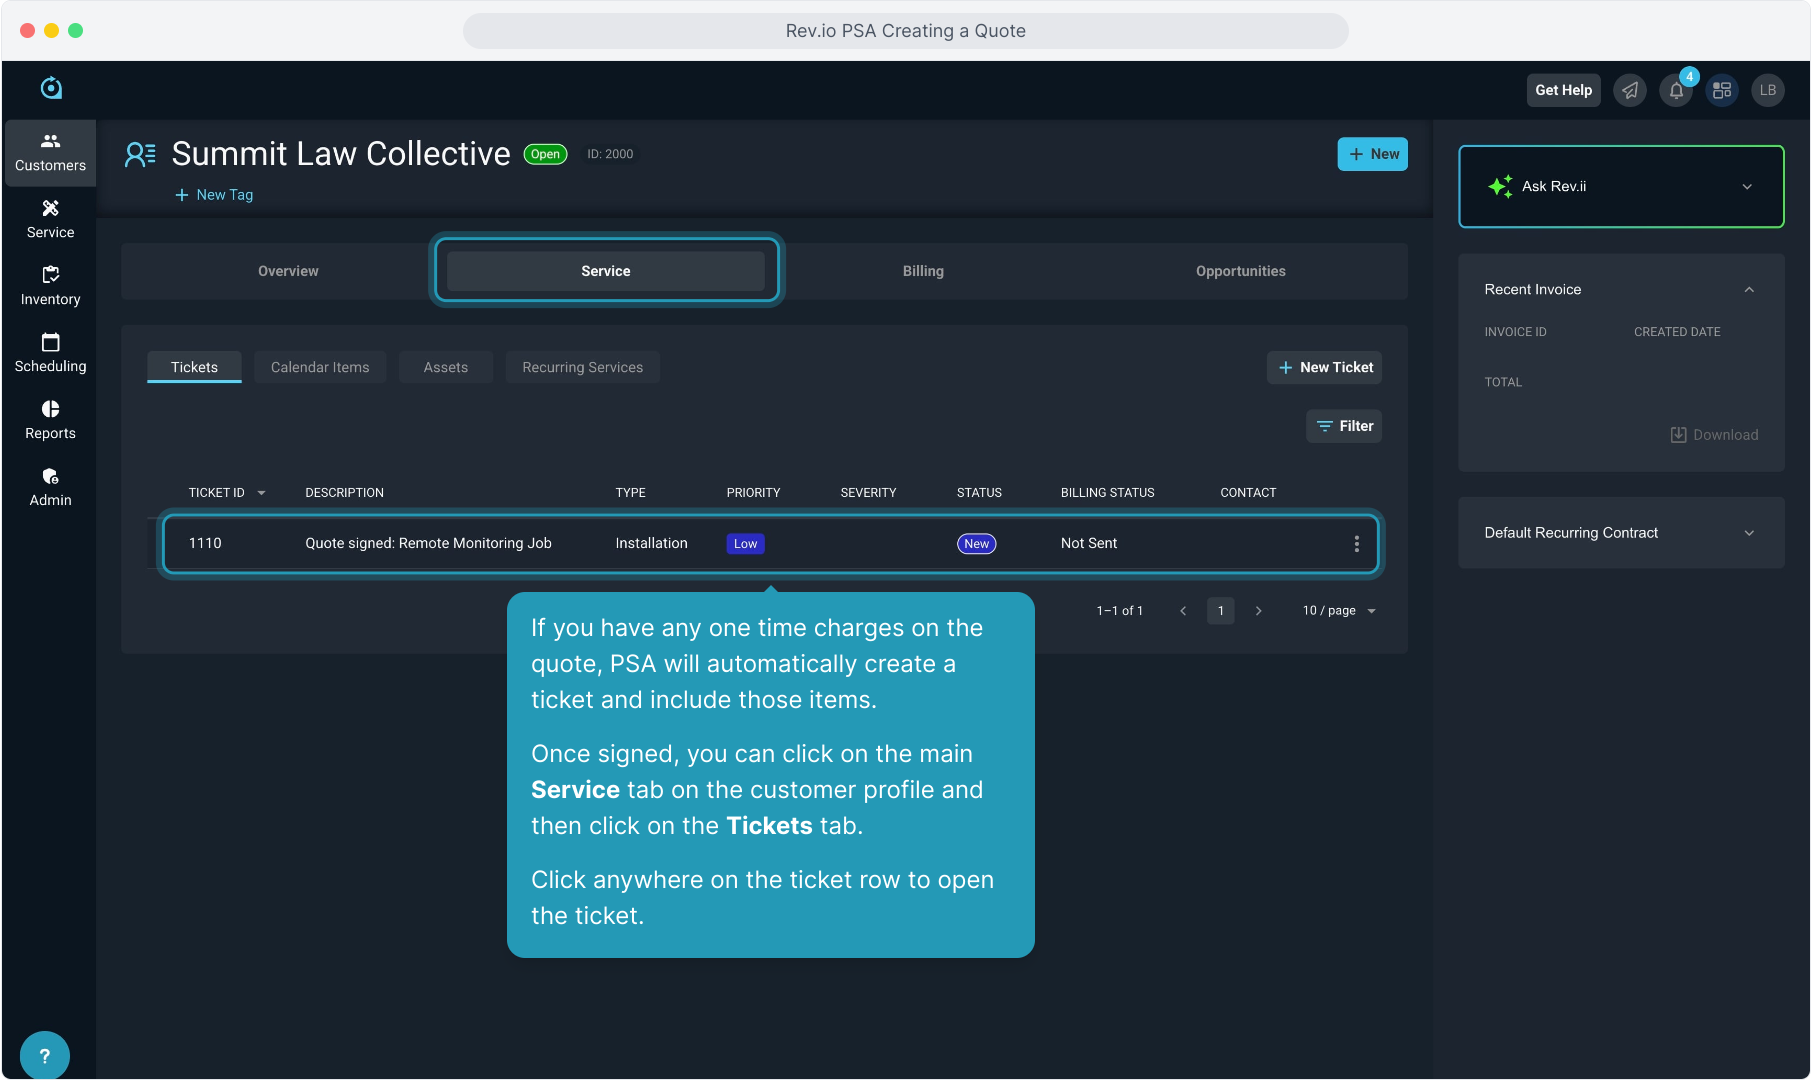The height and width of the screenshot is (1080, 1812).
Task: Open the Customers section in sidebar
Action: [50, 152]
